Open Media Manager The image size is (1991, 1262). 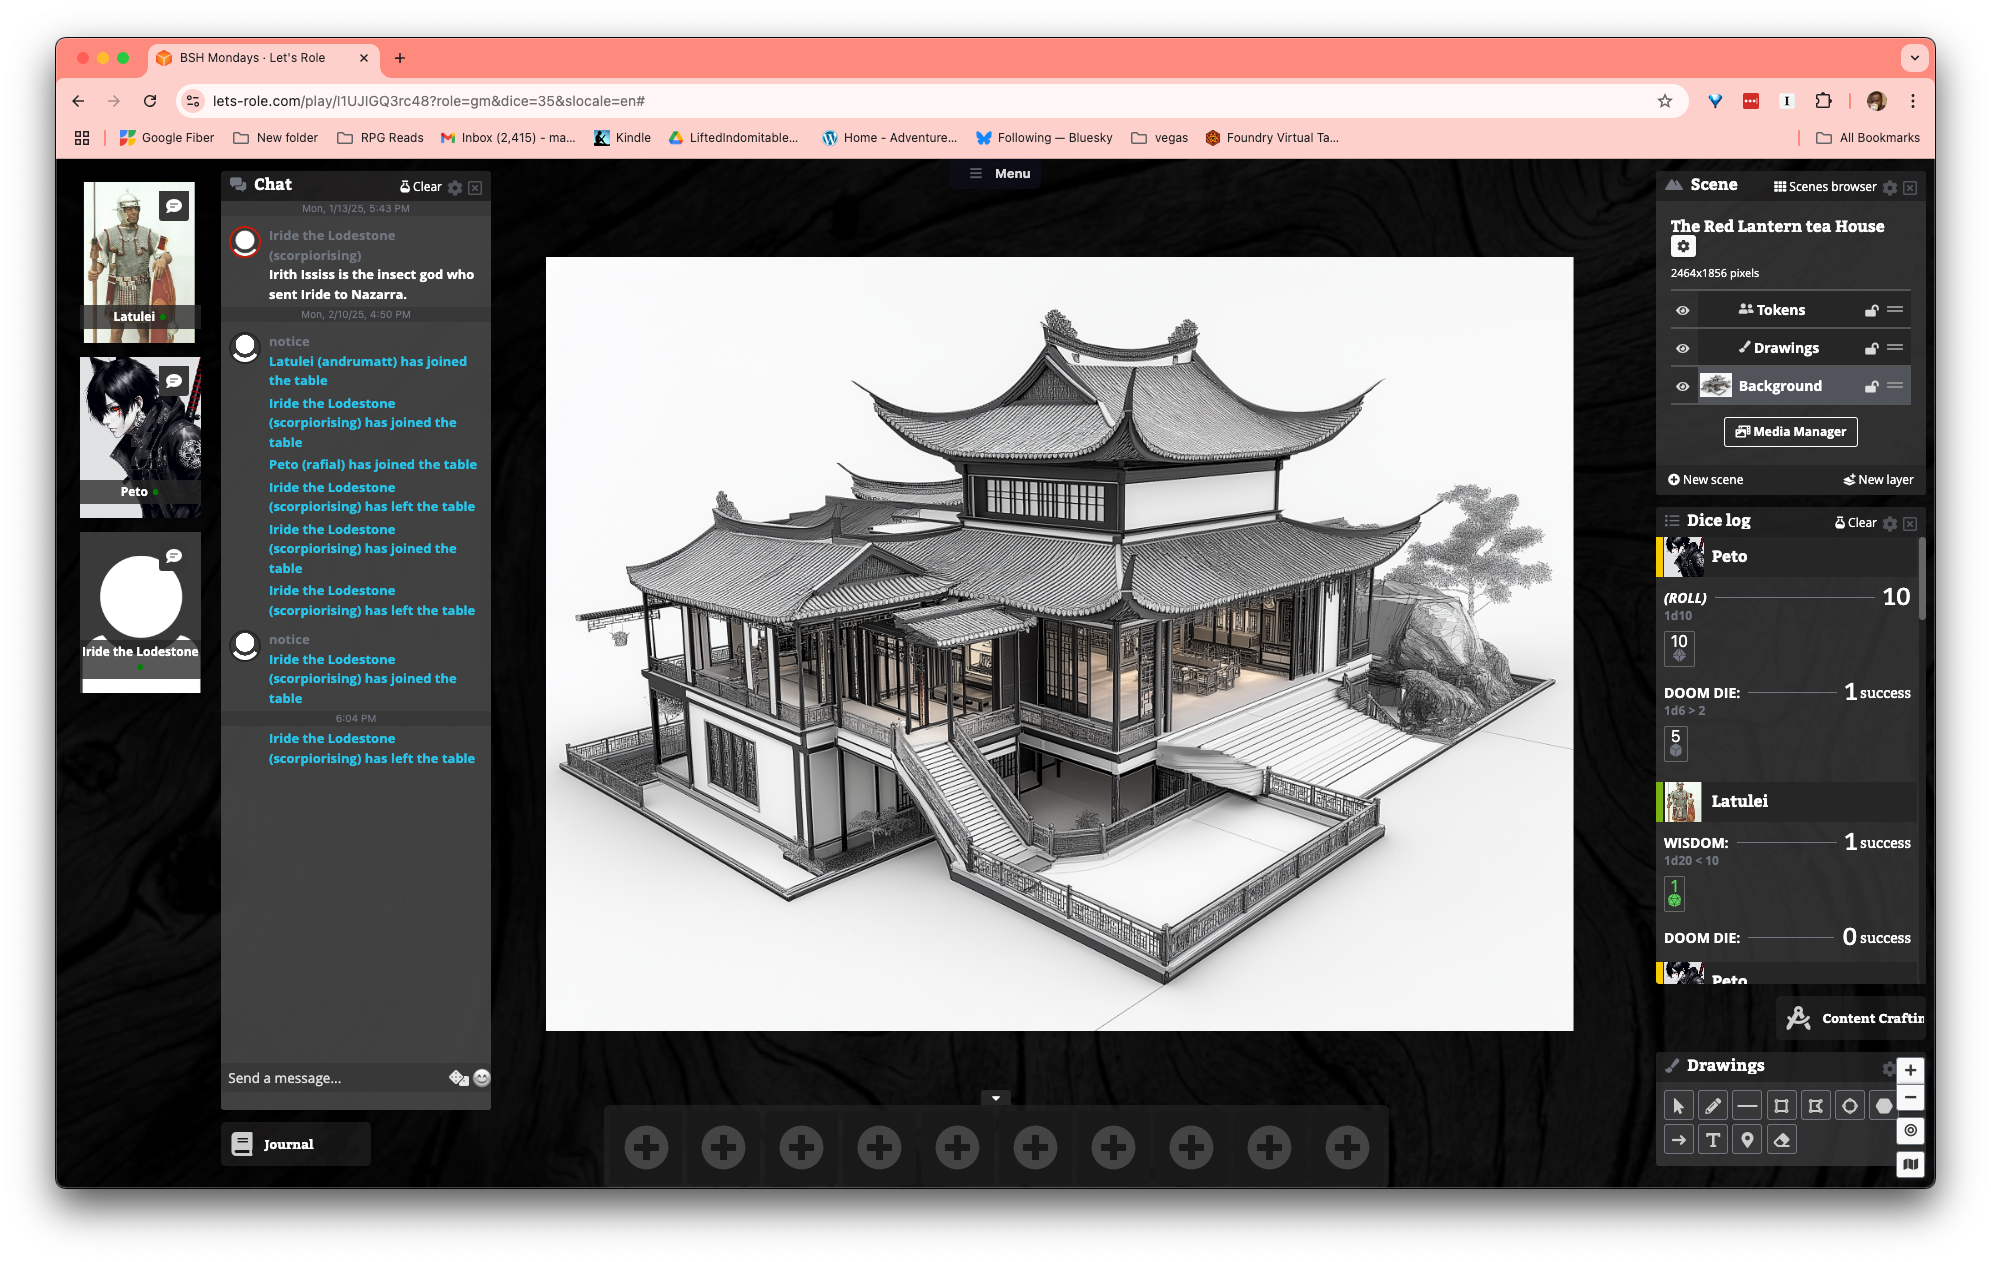coord(1790,432)
